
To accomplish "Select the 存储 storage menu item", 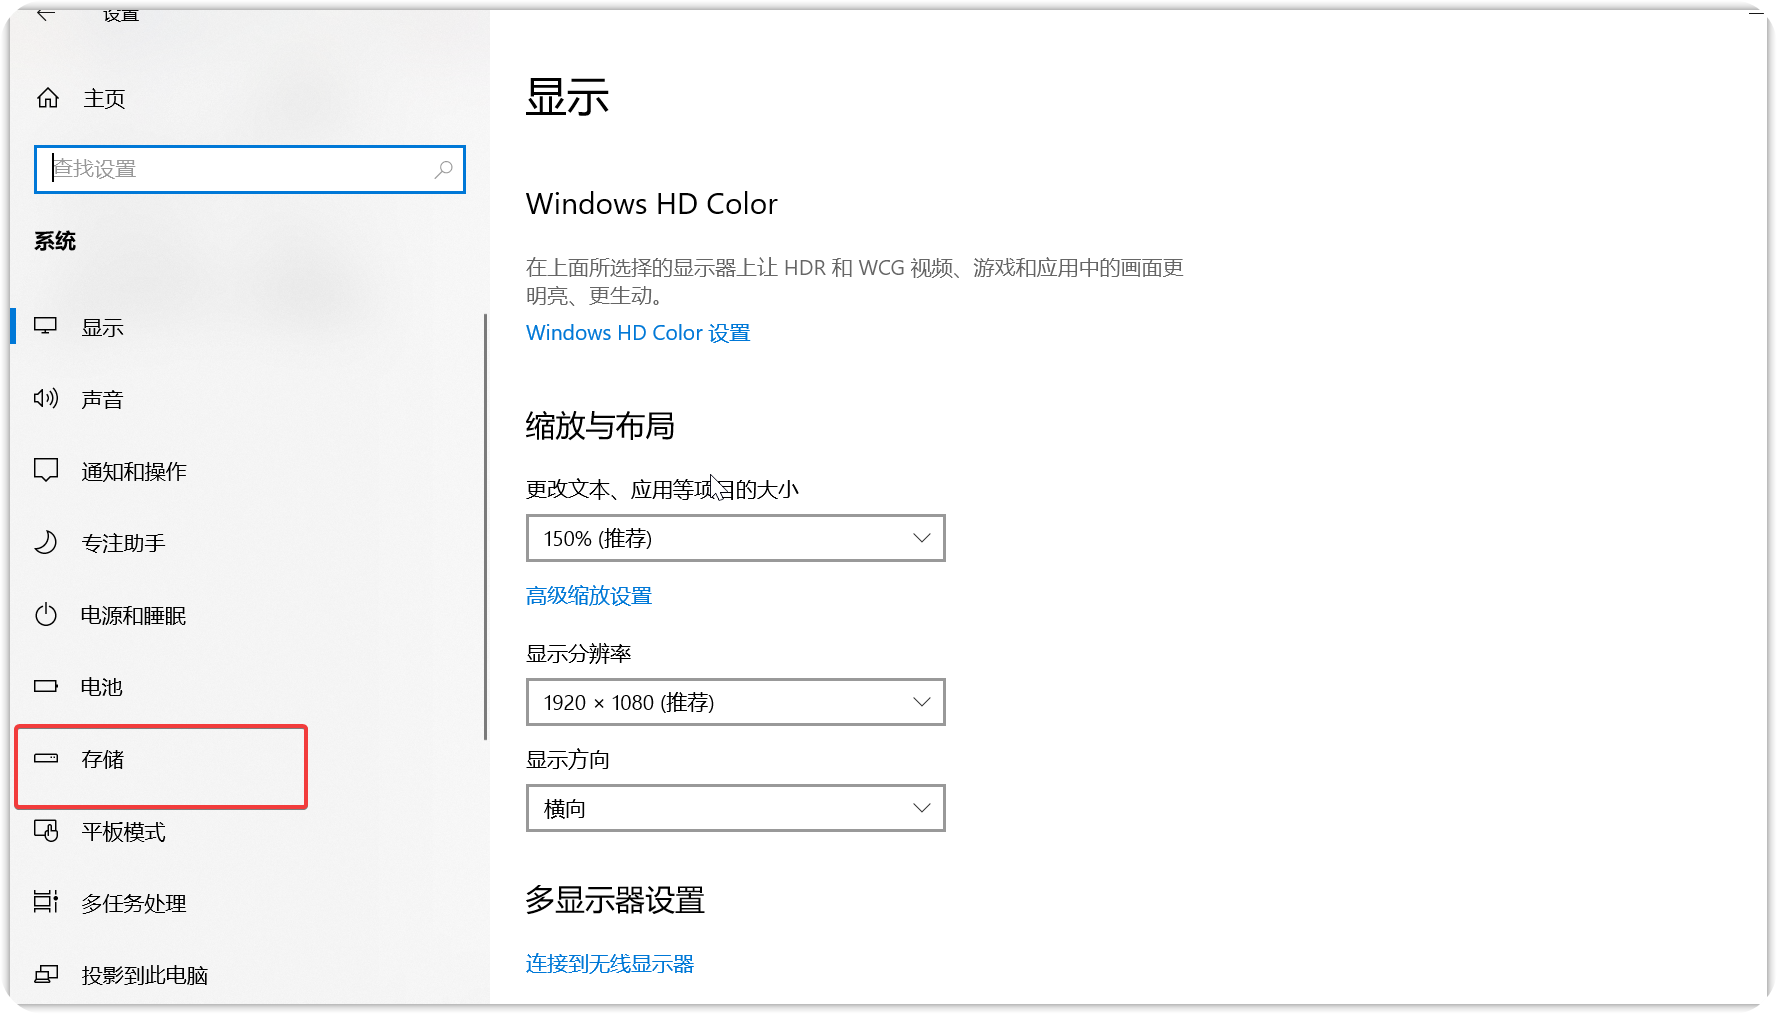I will (103, 760).
